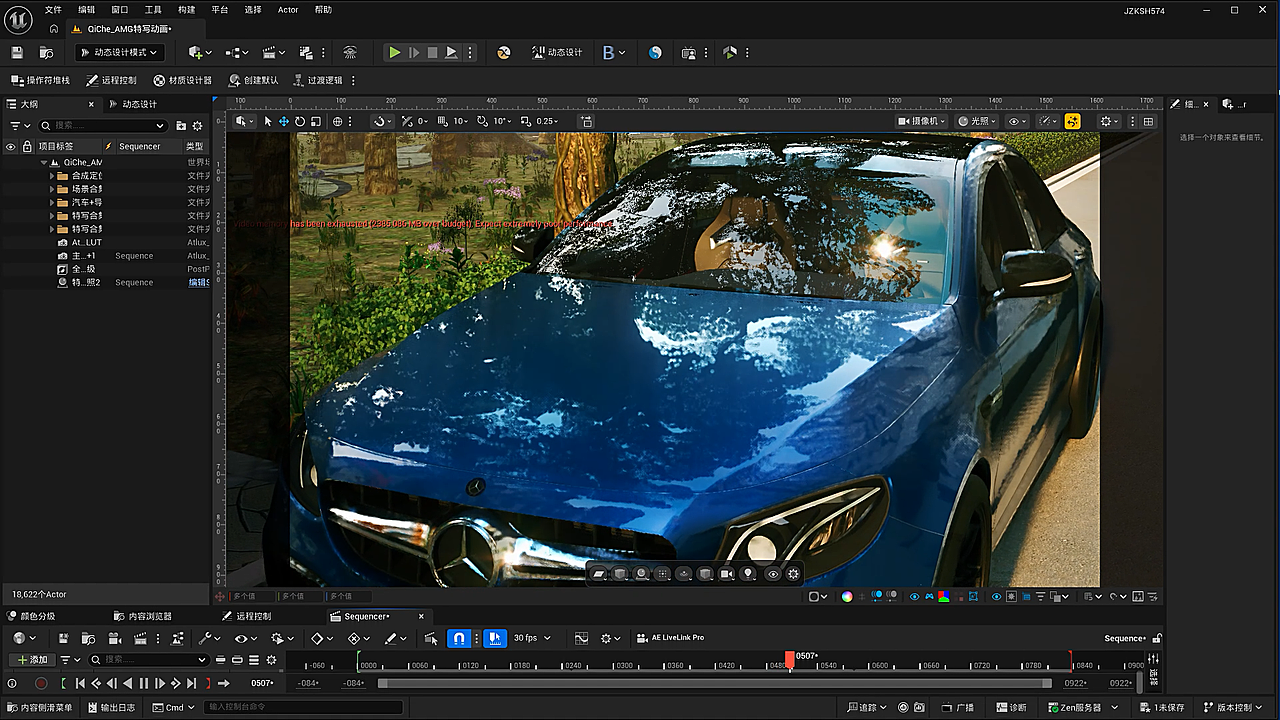The height and width of the screenshot is (720, 1280).
Task: Toggle the first blue eye icon under the viewport
Action: (x=914, y=596)
